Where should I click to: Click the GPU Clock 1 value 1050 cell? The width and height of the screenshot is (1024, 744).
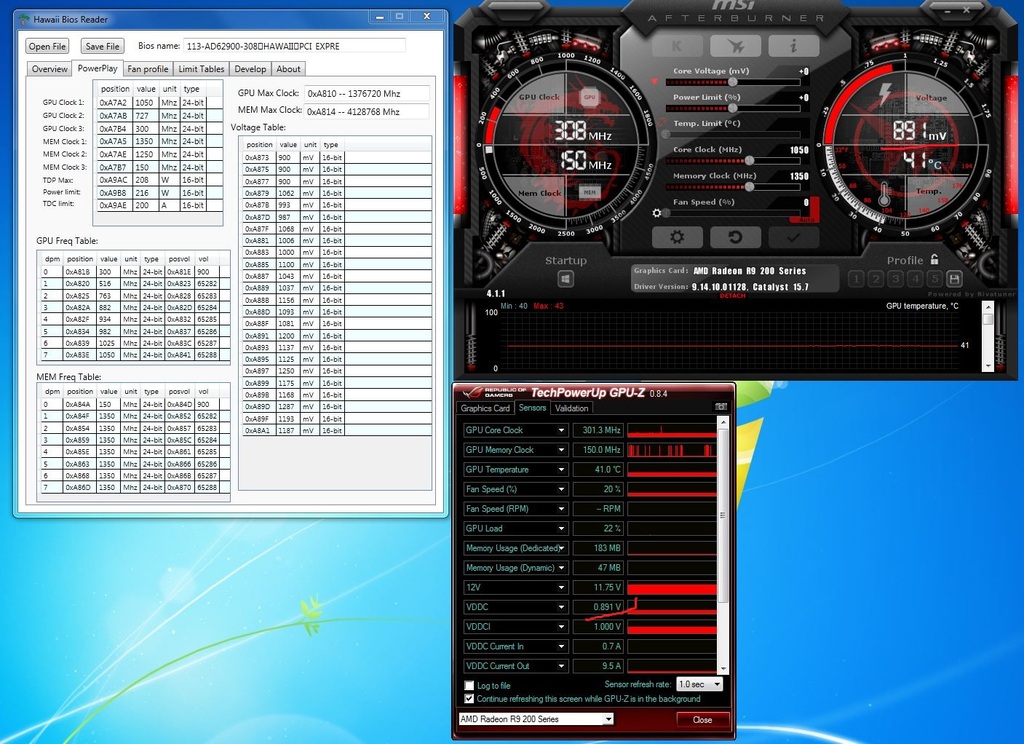click(x=146, y=103)
